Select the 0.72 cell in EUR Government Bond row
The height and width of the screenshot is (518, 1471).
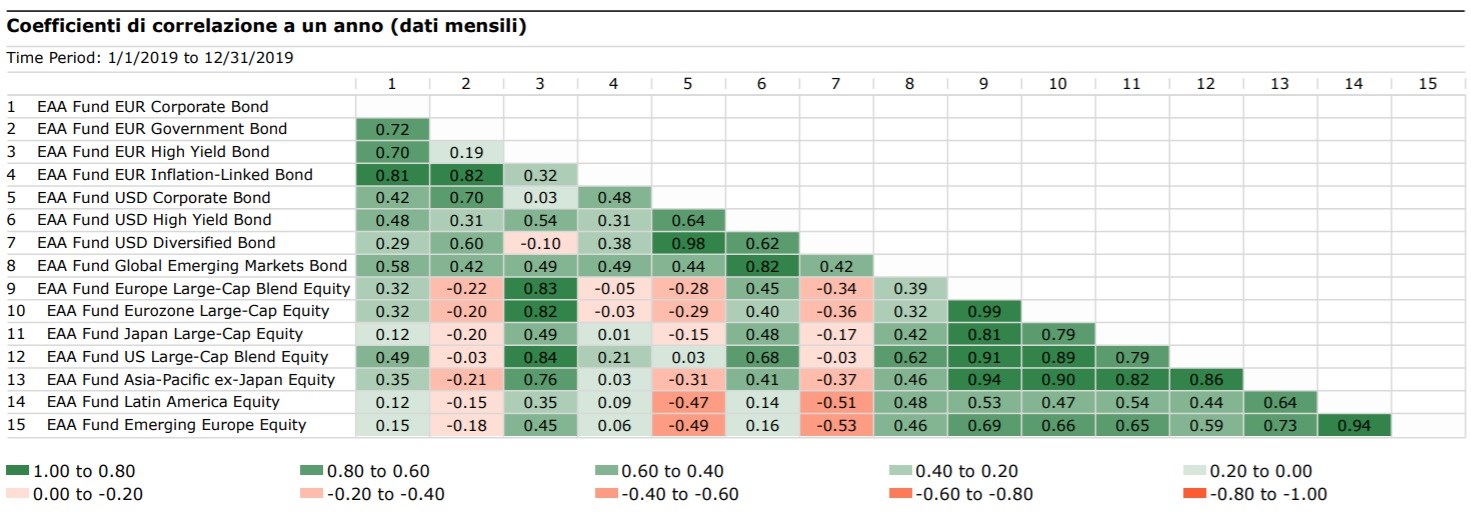click(392, 129)
